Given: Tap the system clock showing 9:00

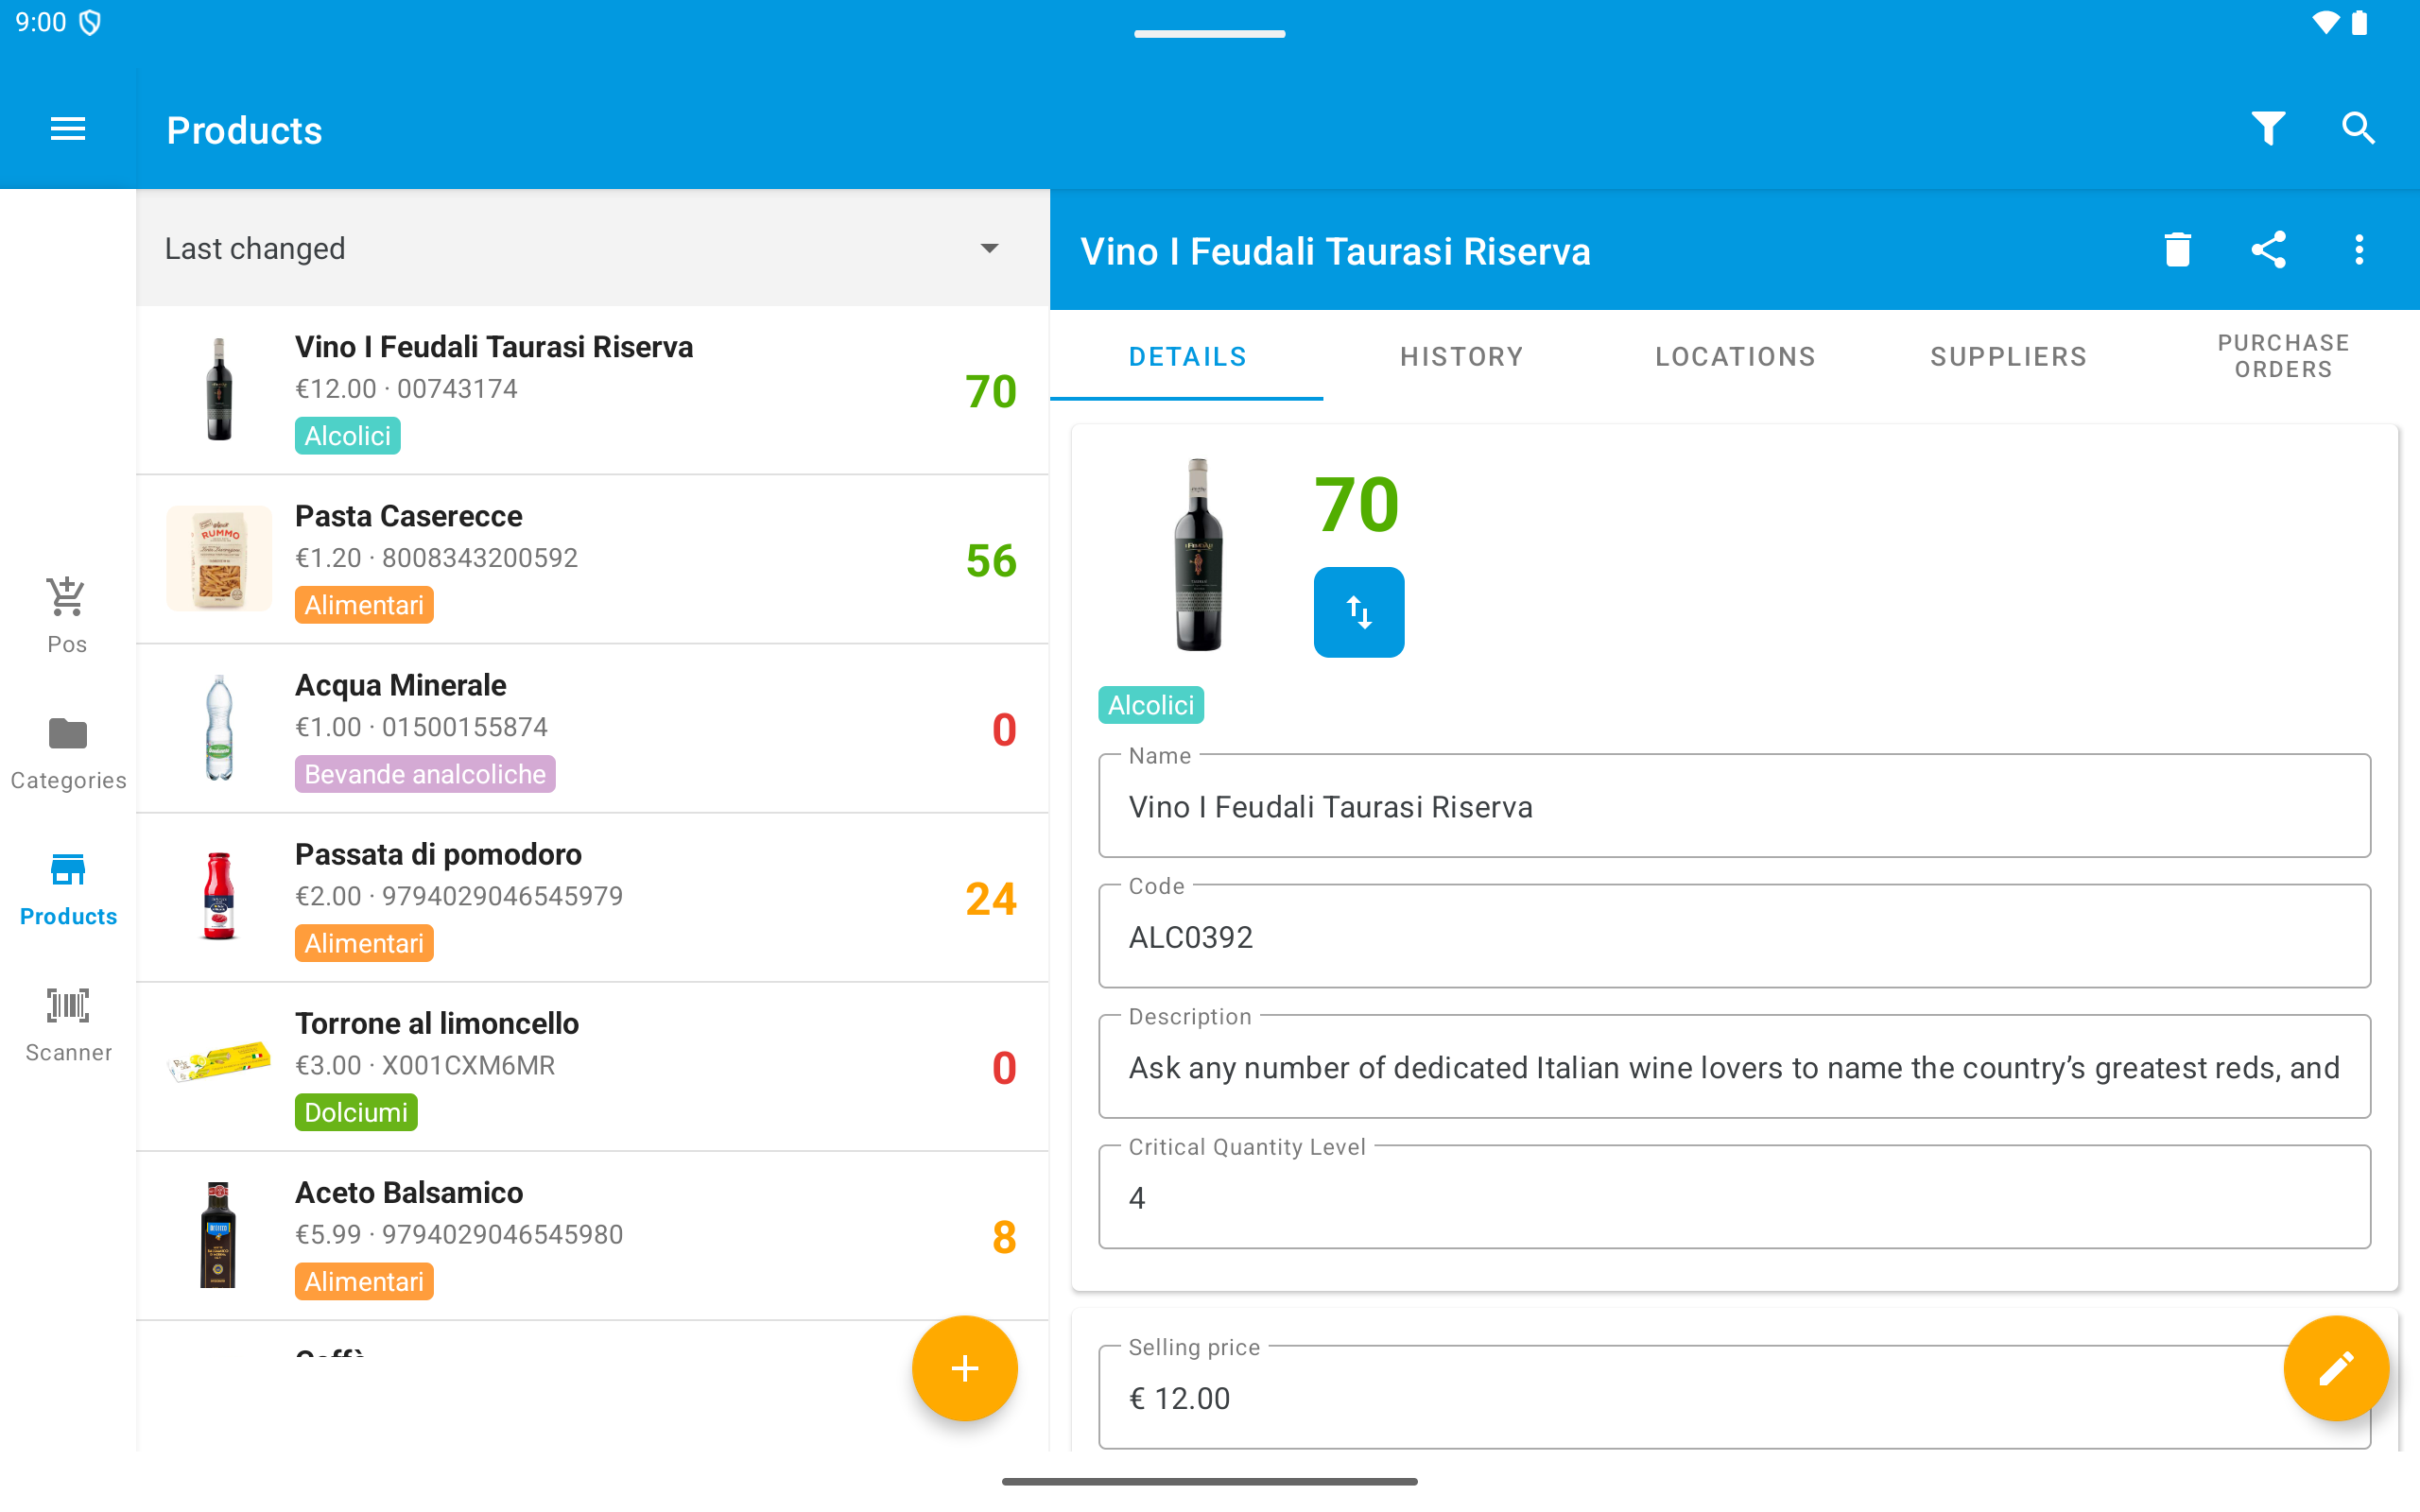Looking at the screenshot, I should [41, 22].
